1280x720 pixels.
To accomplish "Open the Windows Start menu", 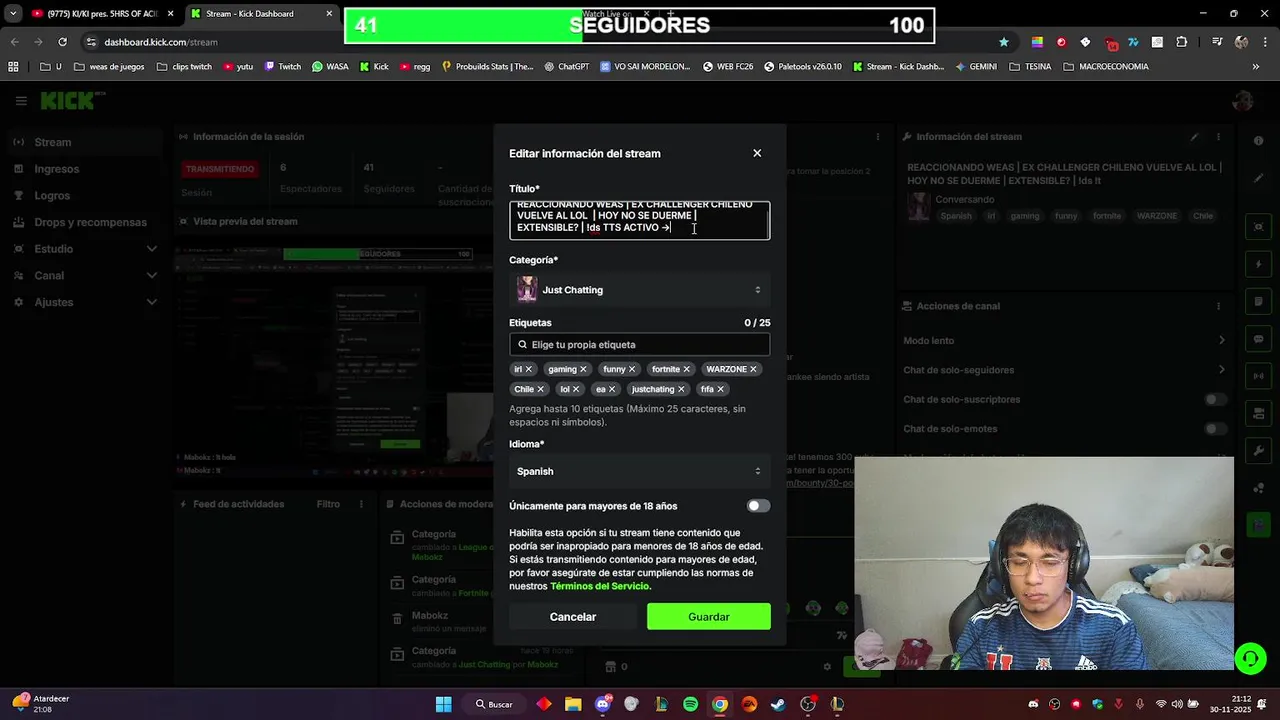I will click(443, 704).
